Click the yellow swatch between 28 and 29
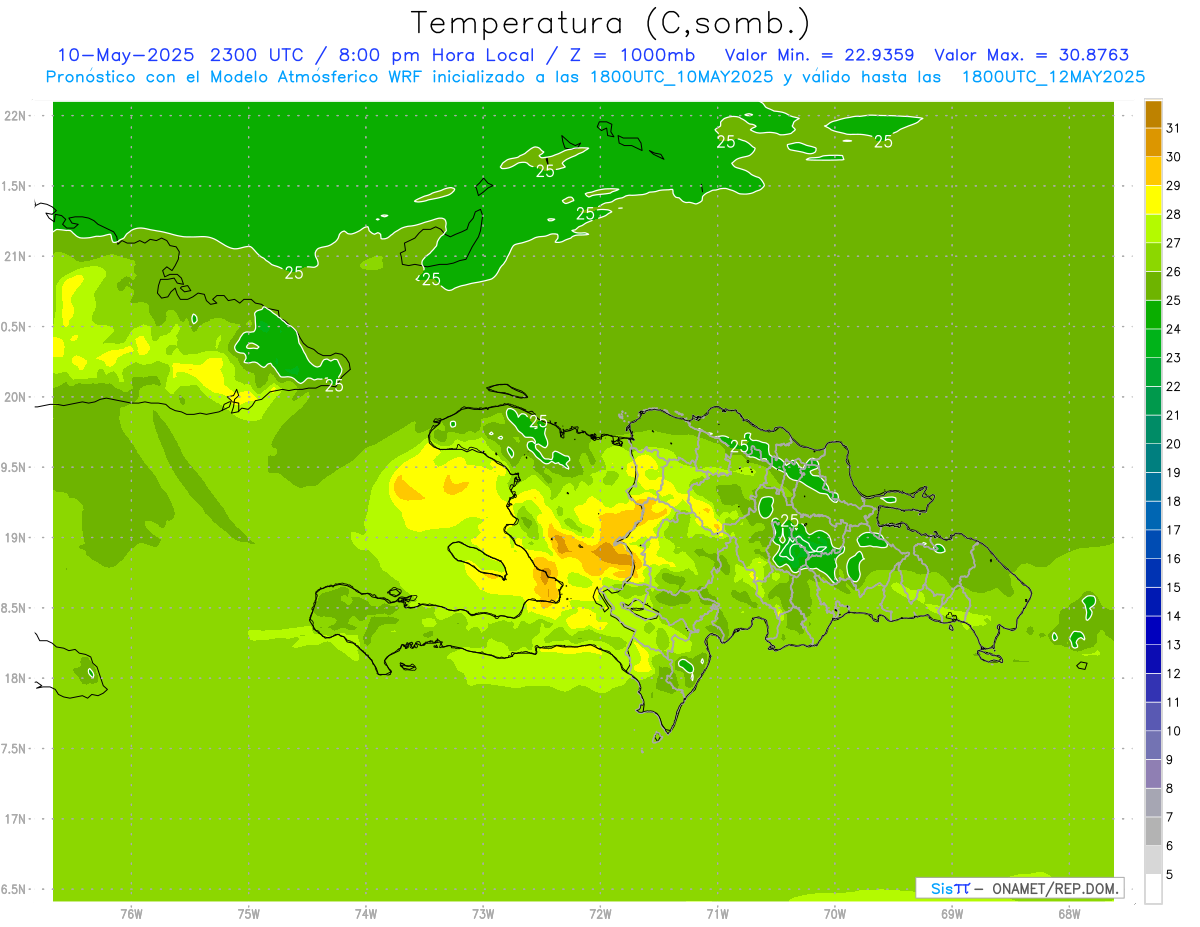 pyautogui.click(x=1153, y=200)
